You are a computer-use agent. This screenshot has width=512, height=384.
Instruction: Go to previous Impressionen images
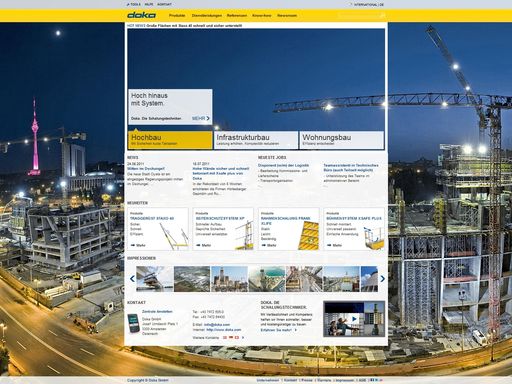tap(132, 279)
